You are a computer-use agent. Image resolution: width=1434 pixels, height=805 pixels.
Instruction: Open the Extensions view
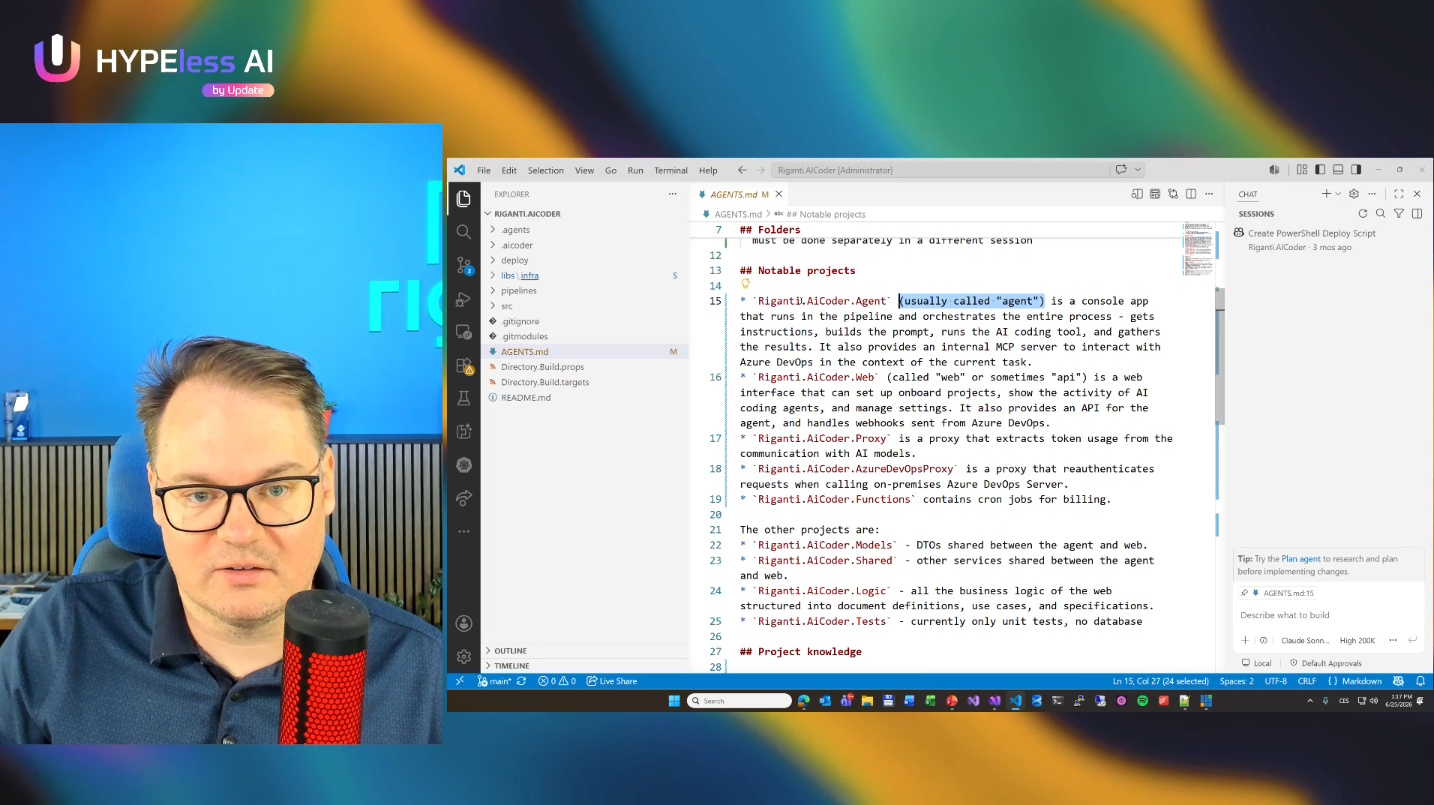(463, 366)
